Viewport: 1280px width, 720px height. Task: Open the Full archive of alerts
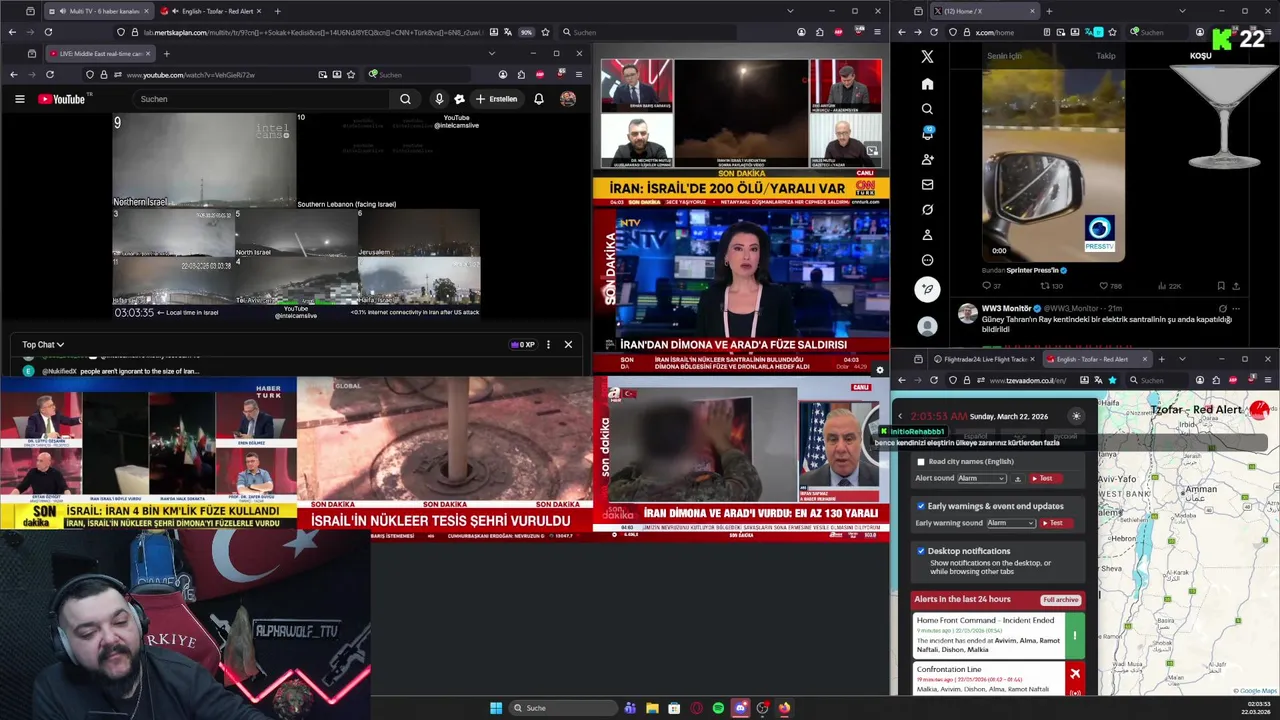pyautogui.click(x=1061, y=600)
